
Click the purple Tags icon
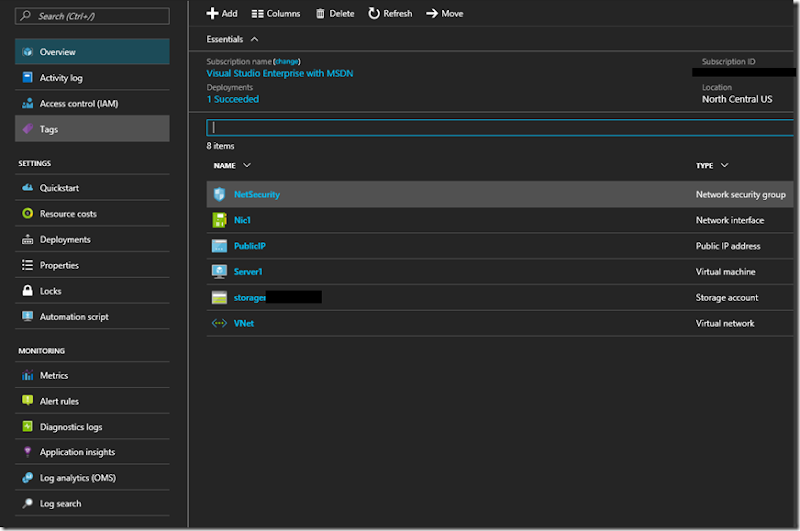point(28,129)
